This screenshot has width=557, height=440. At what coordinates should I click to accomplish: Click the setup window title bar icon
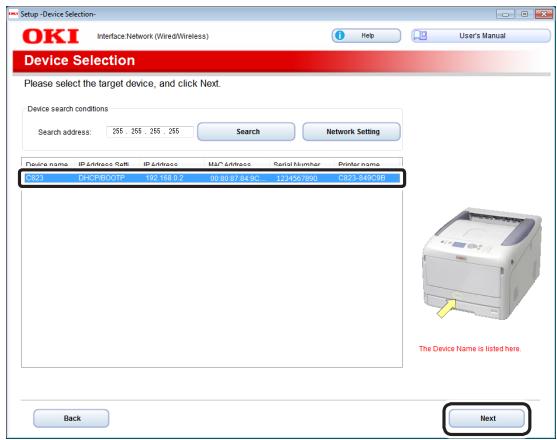(x=13, y=14)
